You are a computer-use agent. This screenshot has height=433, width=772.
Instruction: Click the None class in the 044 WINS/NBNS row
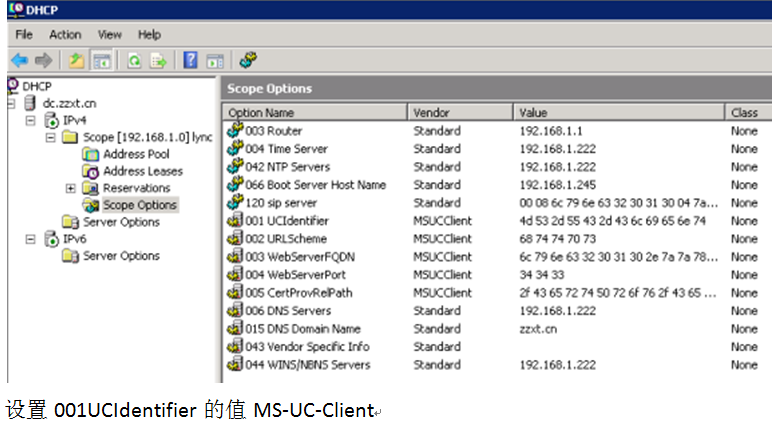tap(744, 365)
